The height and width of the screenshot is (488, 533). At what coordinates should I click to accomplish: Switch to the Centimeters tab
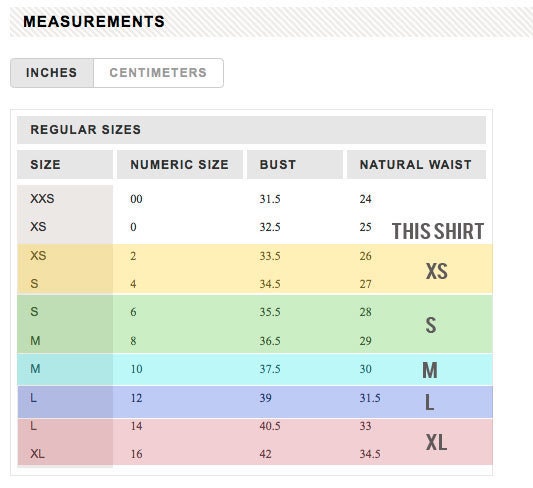[158, 73]
